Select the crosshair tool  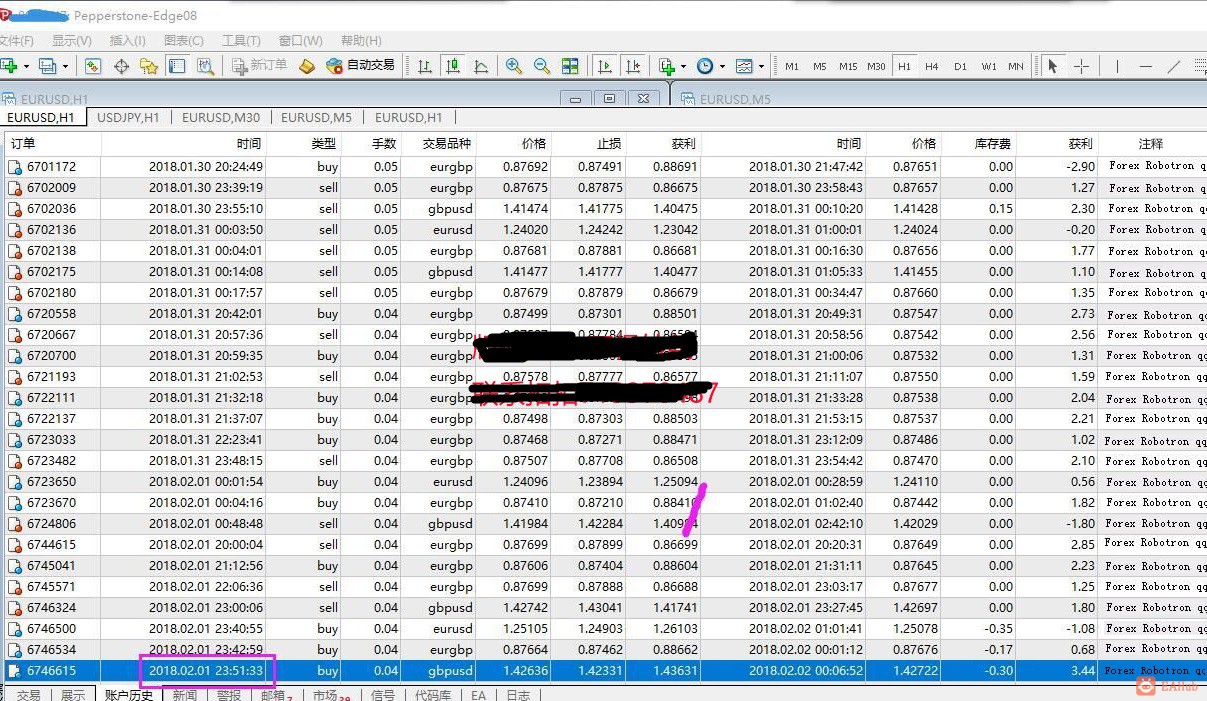click(x=1081, y=66)
